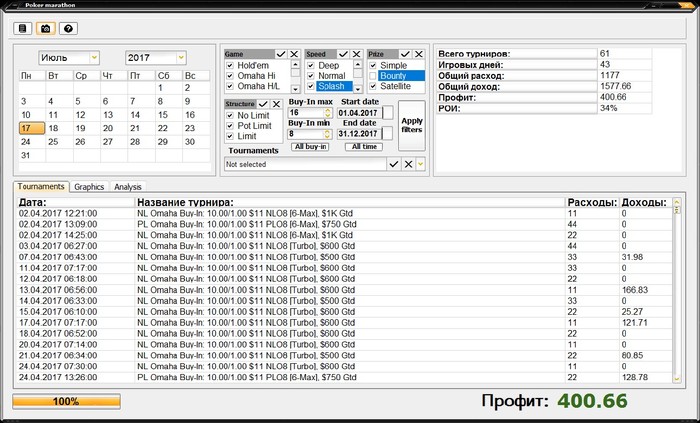Check all in the Prize filter
Viewport: 700px width, 423px height.
coord(405,54)
